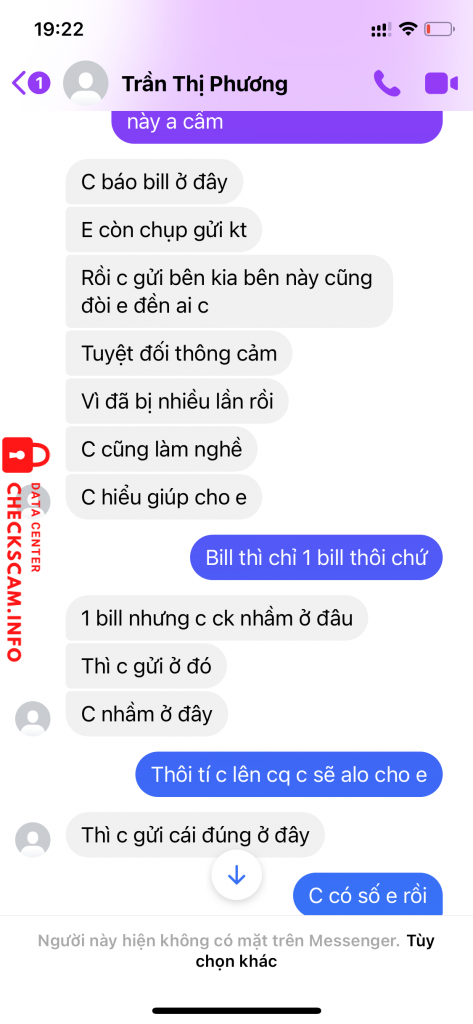Tap the Wi-Fi icon in status bar
Image resolution: width=473 pixels, height=1024 pixels.
click(409, 29)
